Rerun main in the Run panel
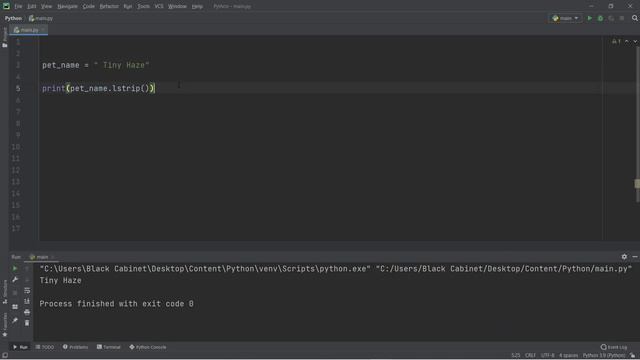 [15, 268]
